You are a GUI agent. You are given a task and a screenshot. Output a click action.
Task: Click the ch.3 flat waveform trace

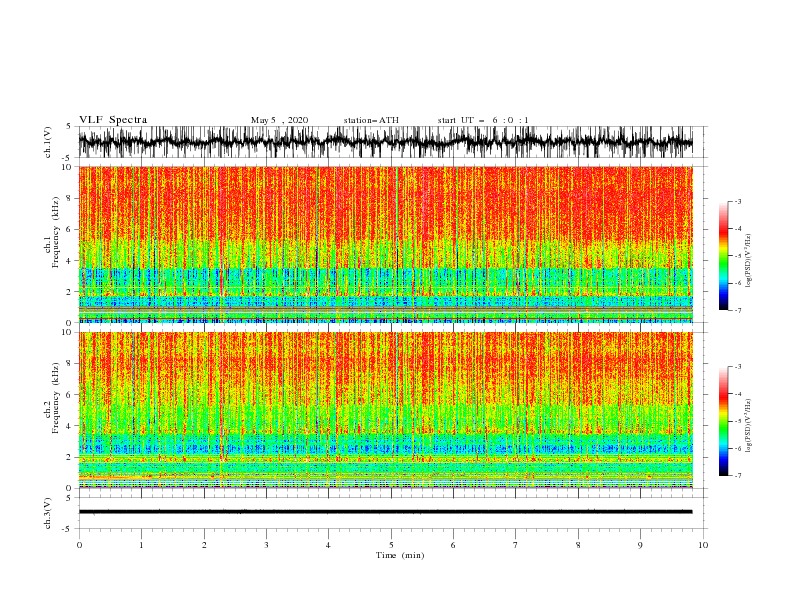[x=385, y=512]
